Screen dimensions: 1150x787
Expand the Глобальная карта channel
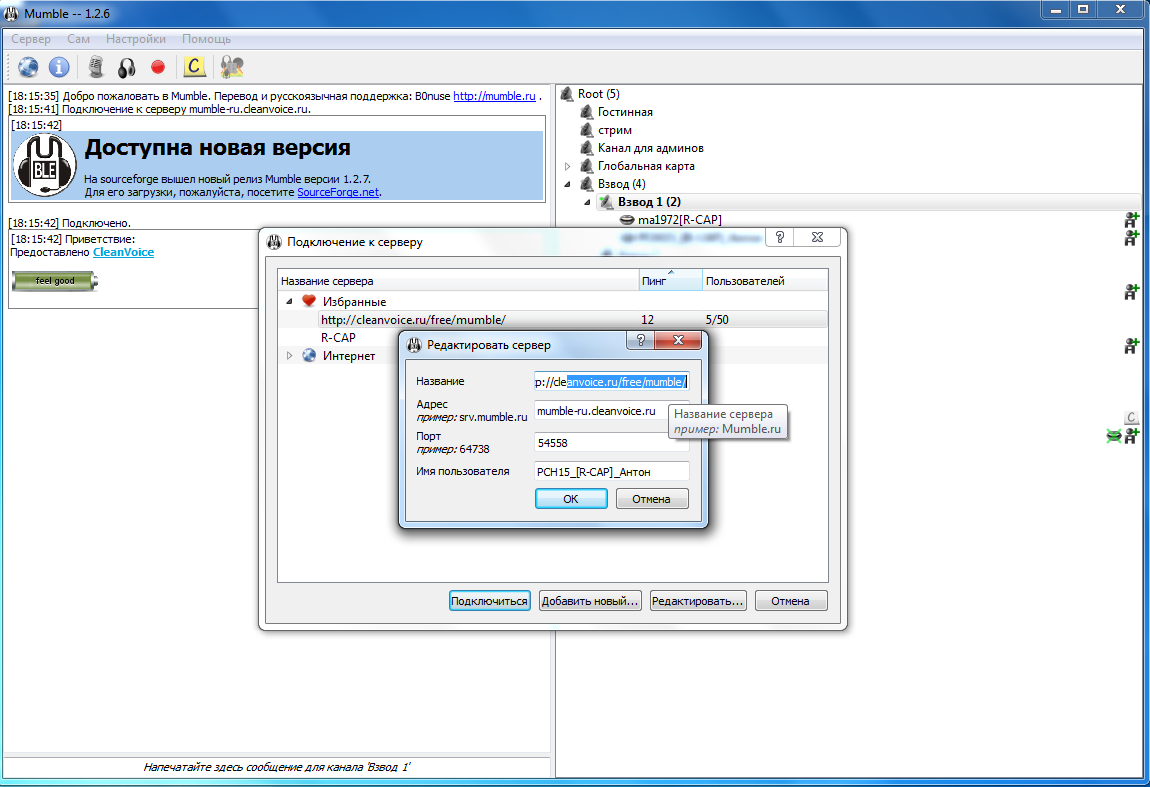tap(568, 166)
